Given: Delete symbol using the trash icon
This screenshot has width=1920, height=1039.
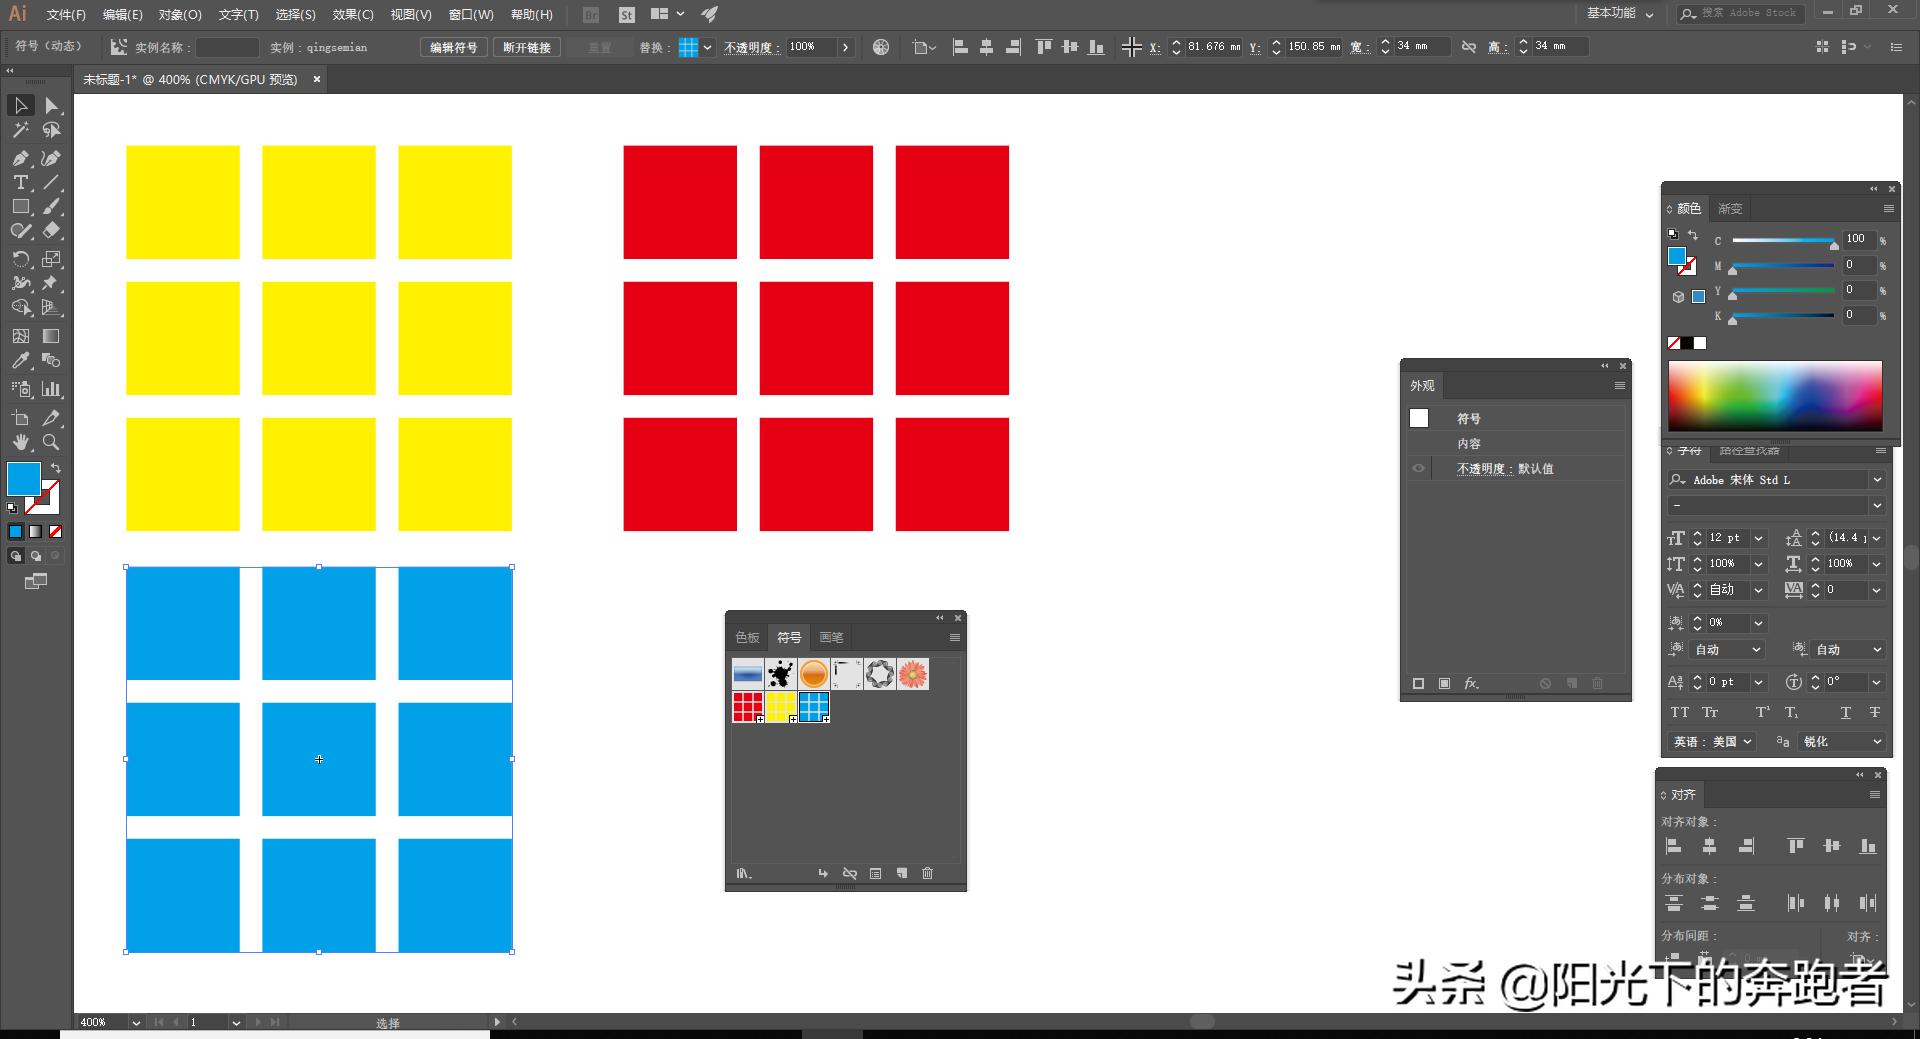Looking at the screenshot, I should pos(927,873).
